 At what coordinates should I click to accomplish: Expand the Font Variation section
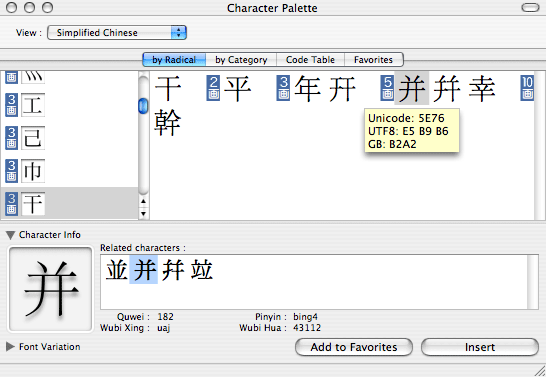(x=10, y=346)
